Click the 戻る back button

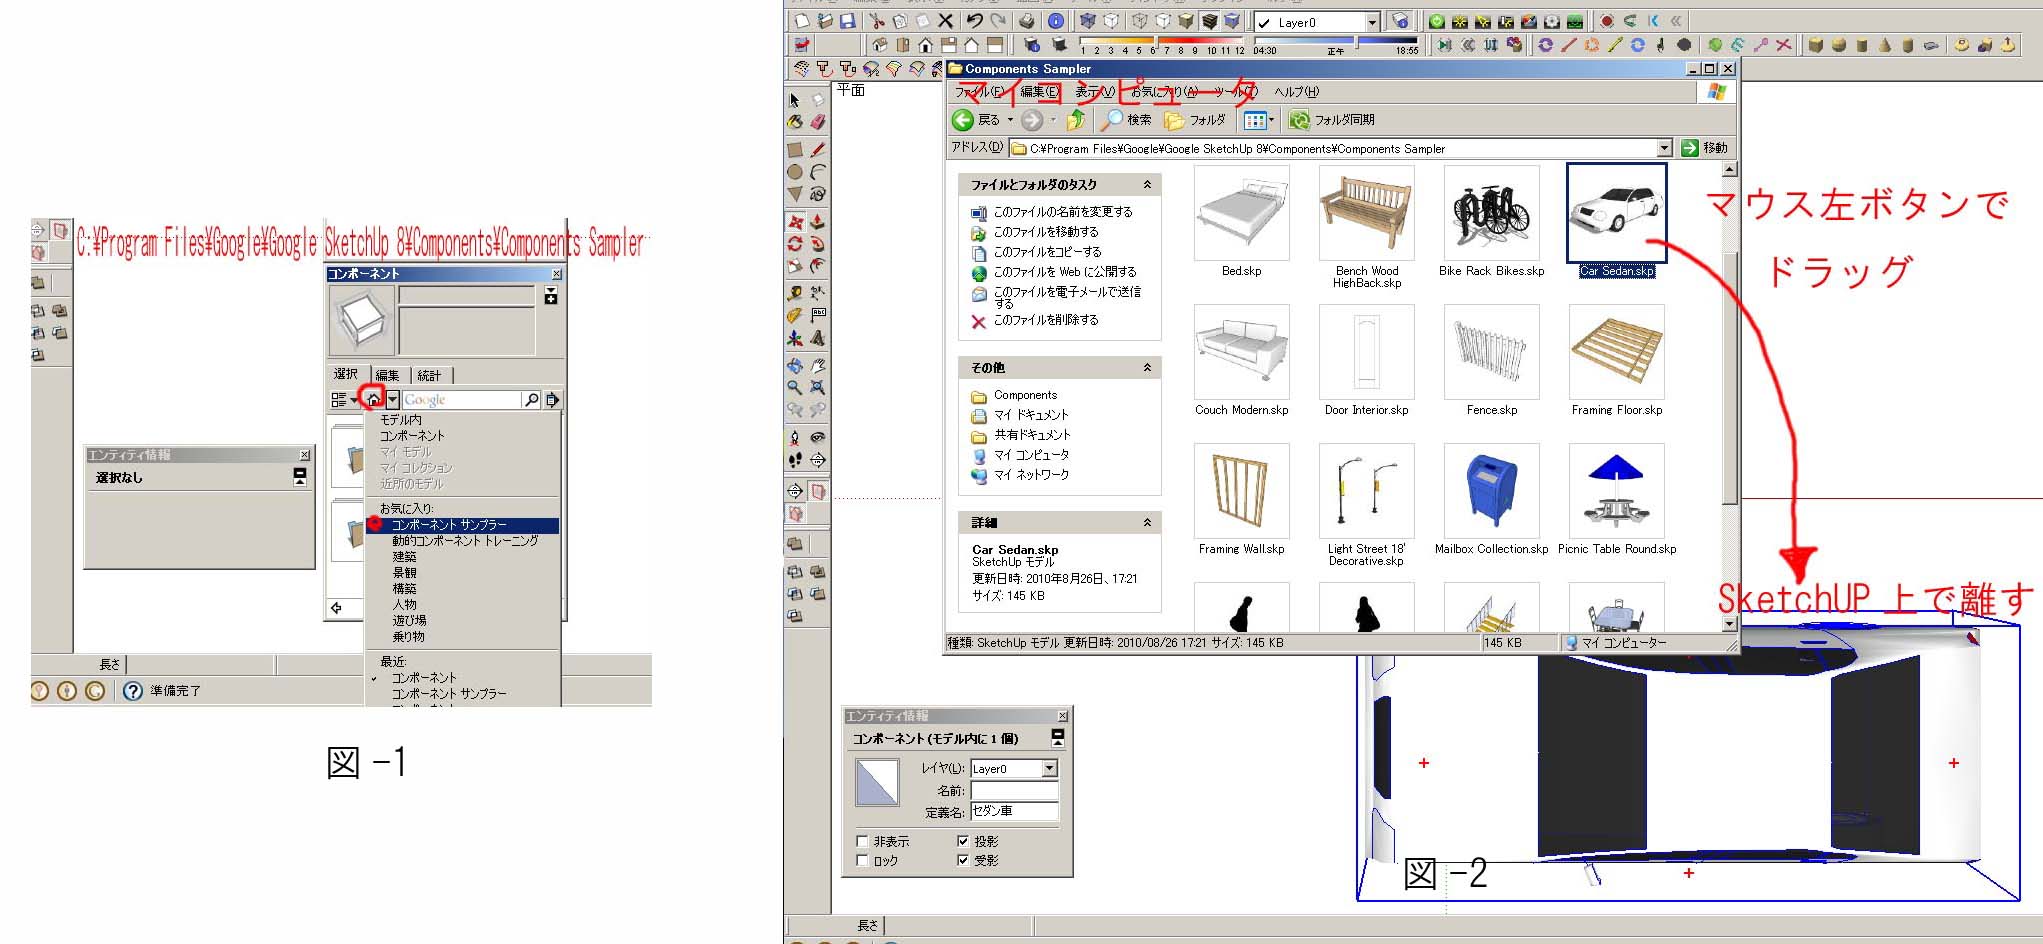click(976, 120)
